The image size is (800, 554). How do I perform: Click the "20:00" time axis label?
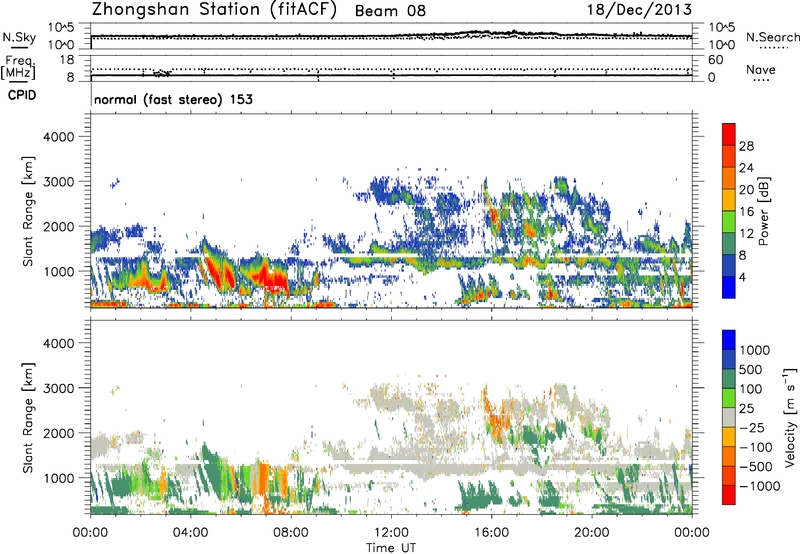pyautogui.click(x=592, y=533)
